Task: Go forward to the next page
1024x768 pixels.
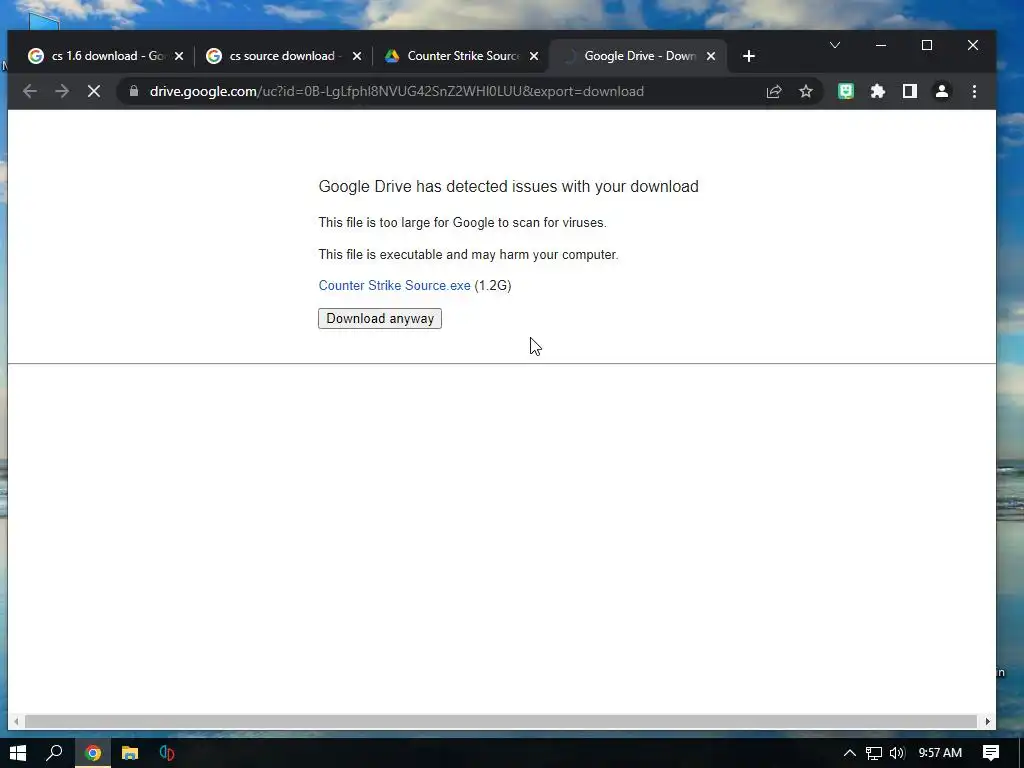Action: coord(62,91)
